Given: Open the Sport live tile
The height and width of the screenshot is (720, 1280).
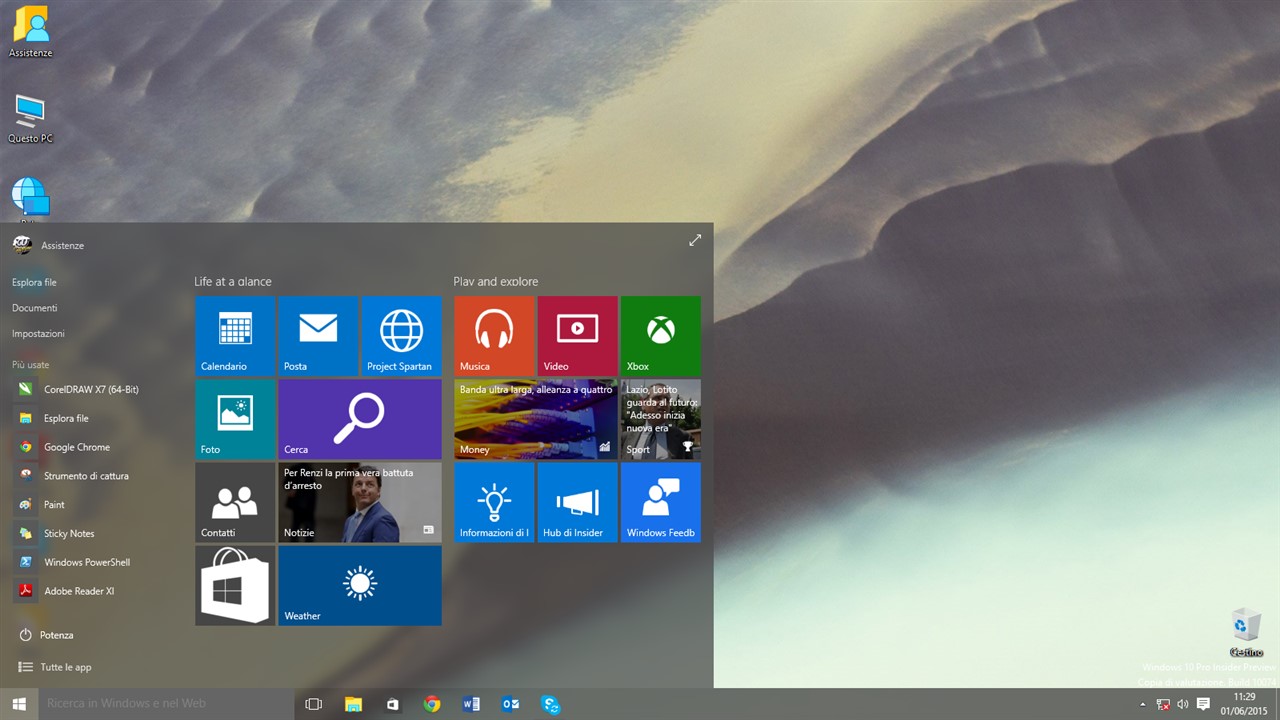Looking at the screenshot, I should pos(661,419).
